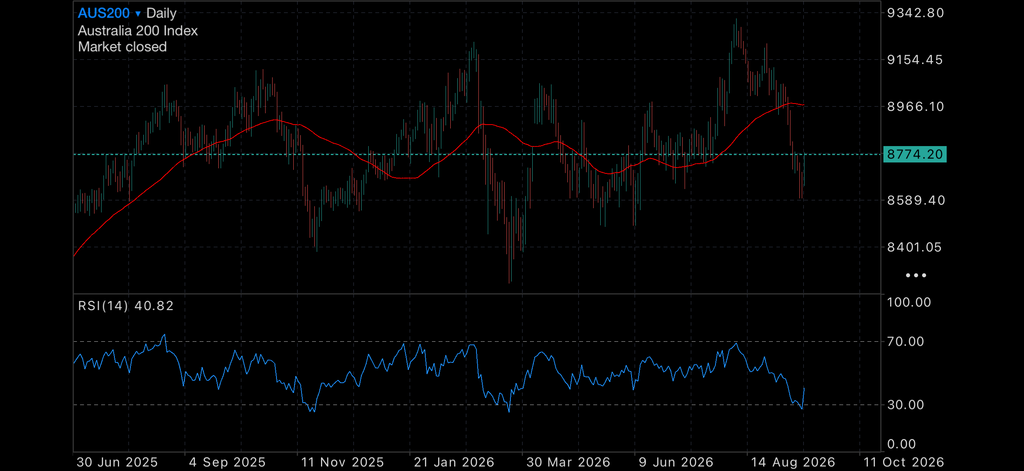Screen dimensions: 1024x471
Task: Click the 11 Oct 2026 date label
Action: 906,462
